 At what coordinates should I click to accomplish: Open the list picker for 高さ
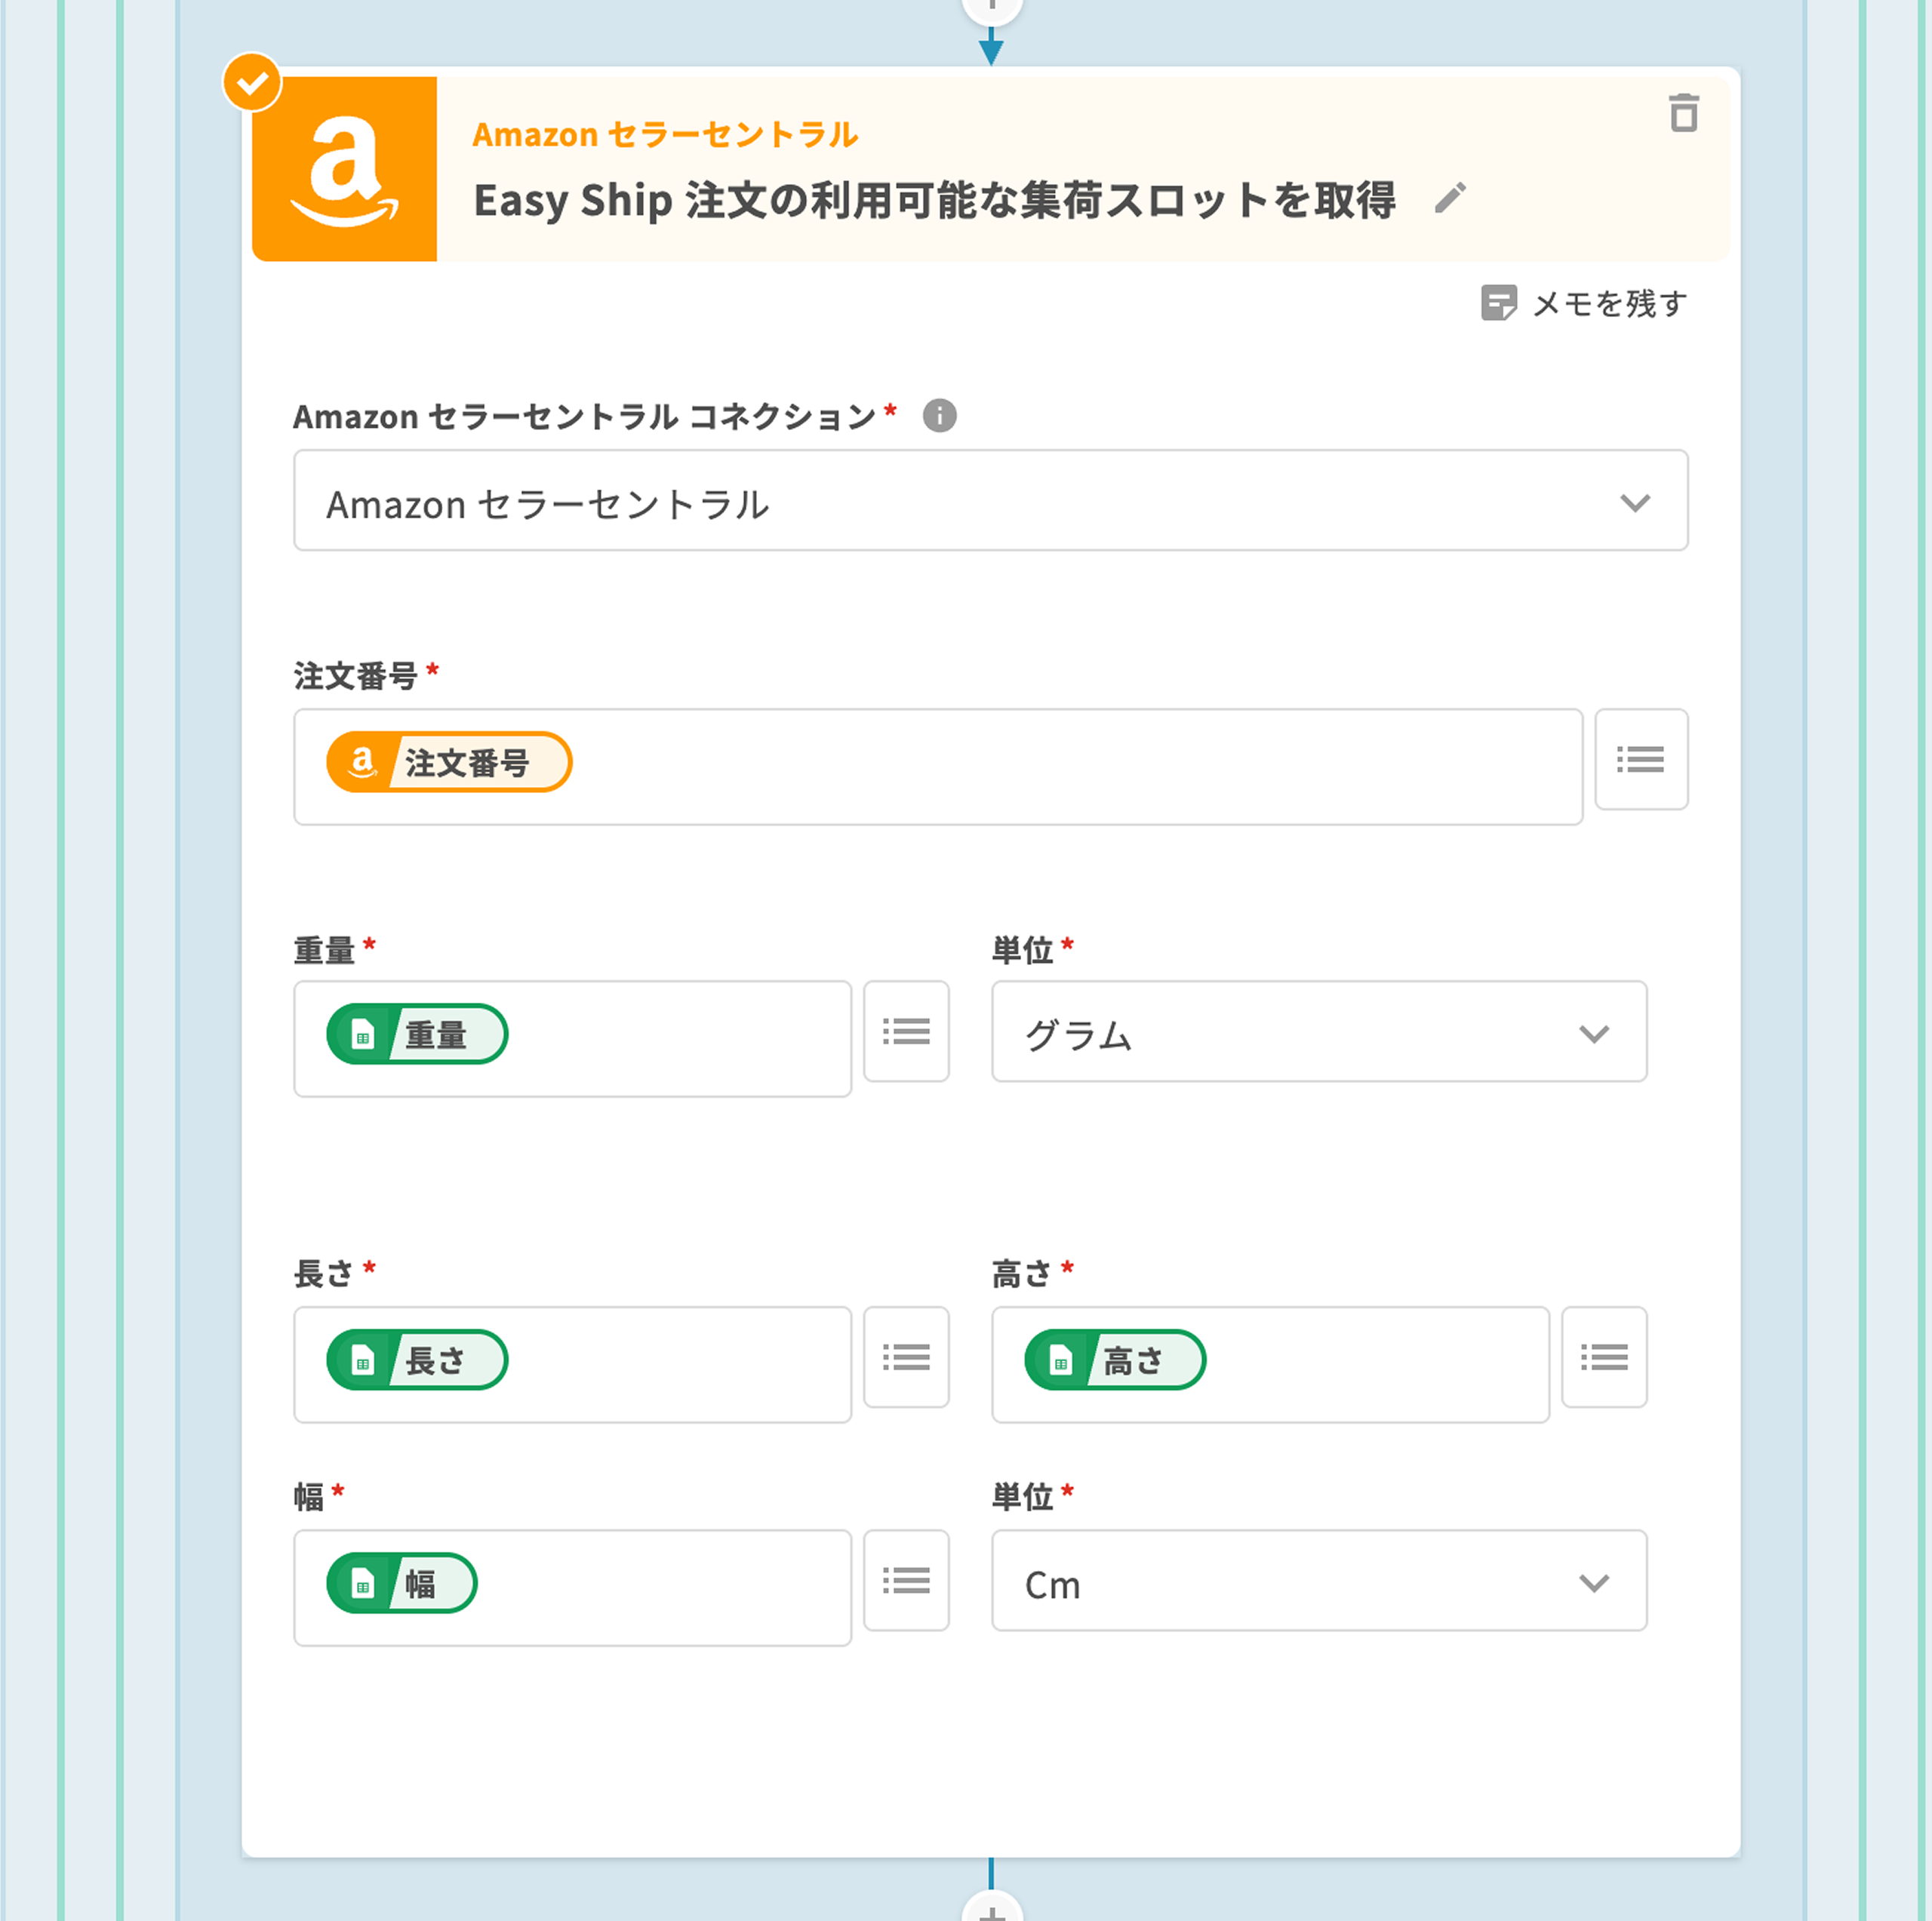click(x=1603, y=1357)
